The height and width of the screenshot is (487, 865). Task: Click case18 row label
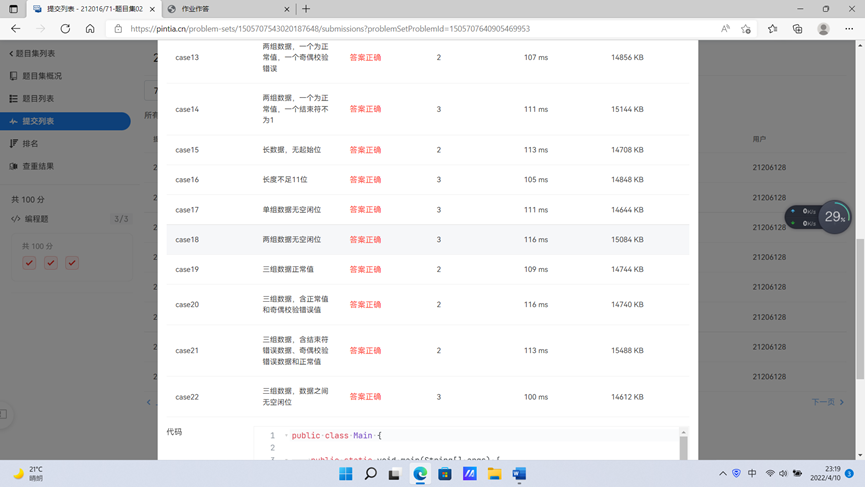pyautogui.click(x=187, y=239)
